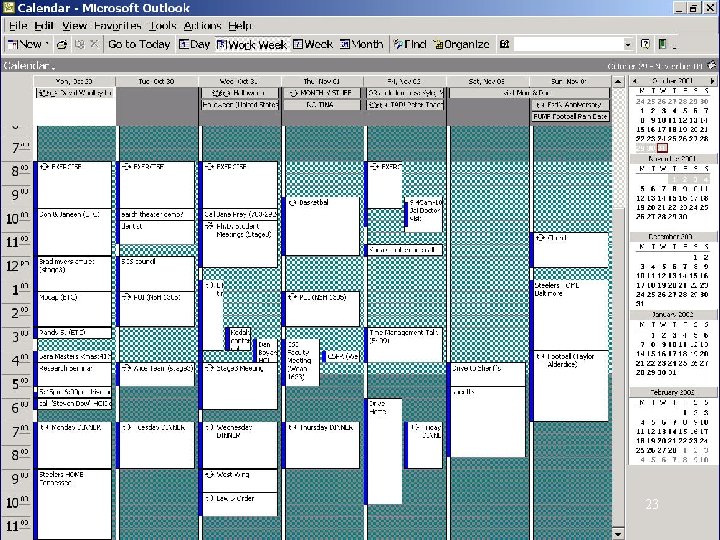Click the Move to Folder icon
720x540 pixels.
pos(80,45)
